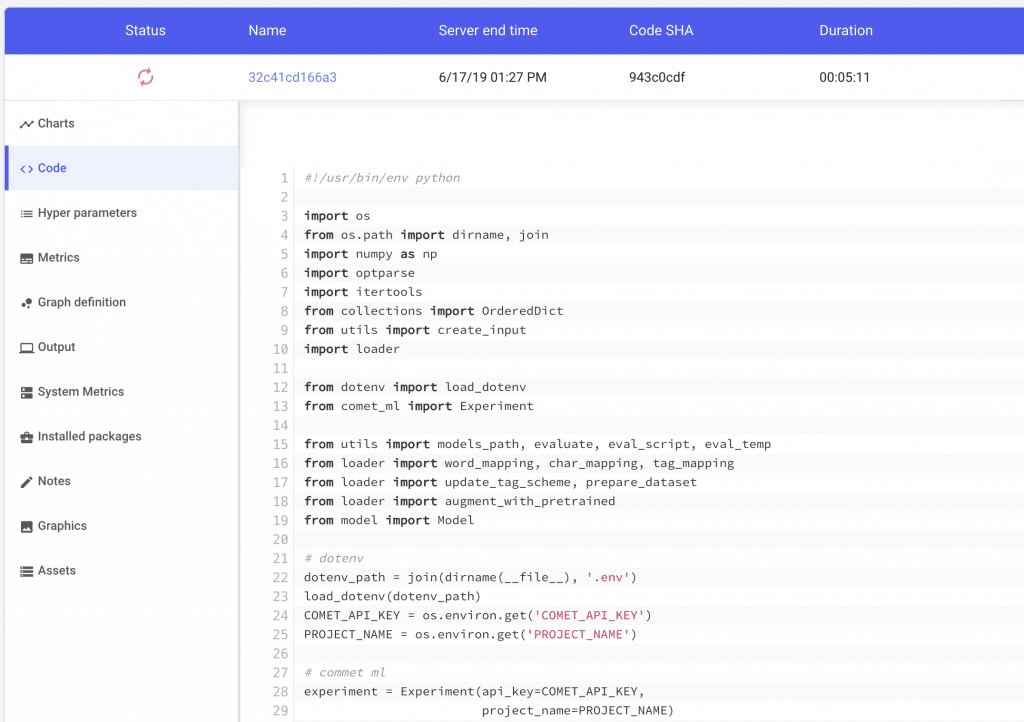Switch to Graphics tab
Viewport: 1024px width, 722px height.
tap(121, 526)
